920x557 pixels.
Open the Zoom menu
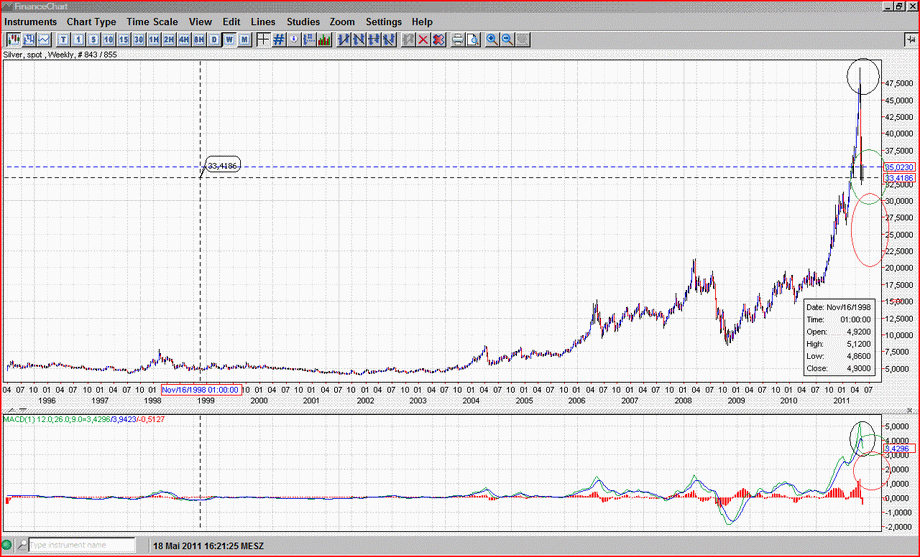pyautogui.click(x=342, y=22)
